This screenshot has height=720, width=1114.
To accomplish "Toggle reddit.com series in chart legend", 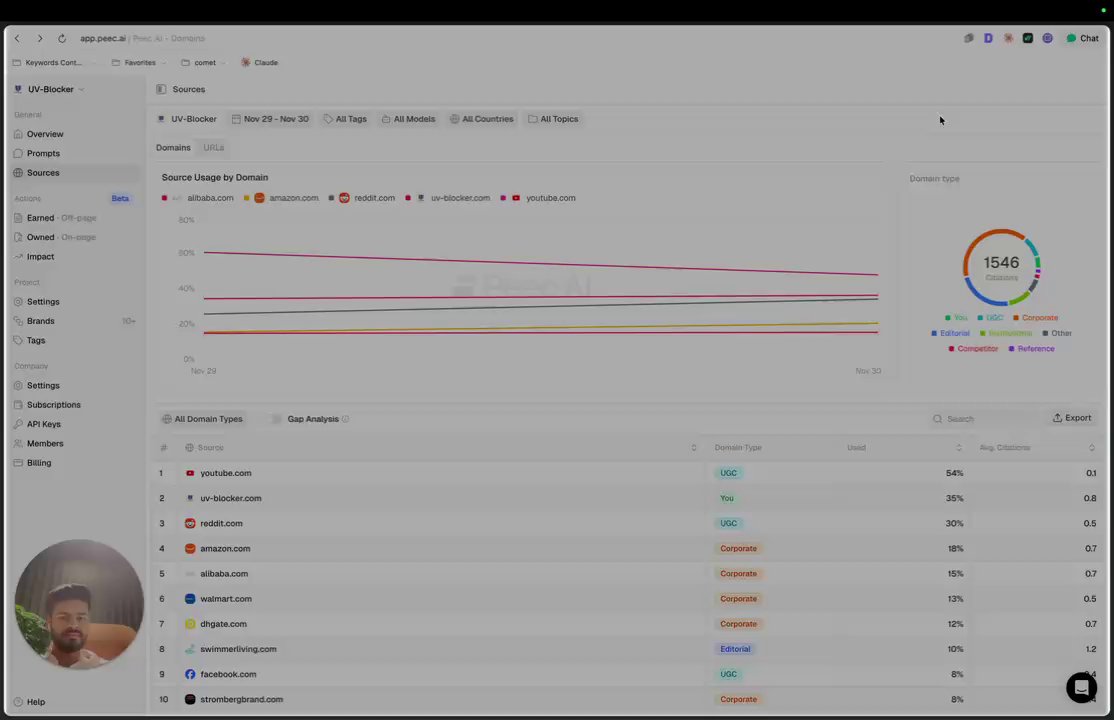I will pyautogui.click(x=362, y=198).
